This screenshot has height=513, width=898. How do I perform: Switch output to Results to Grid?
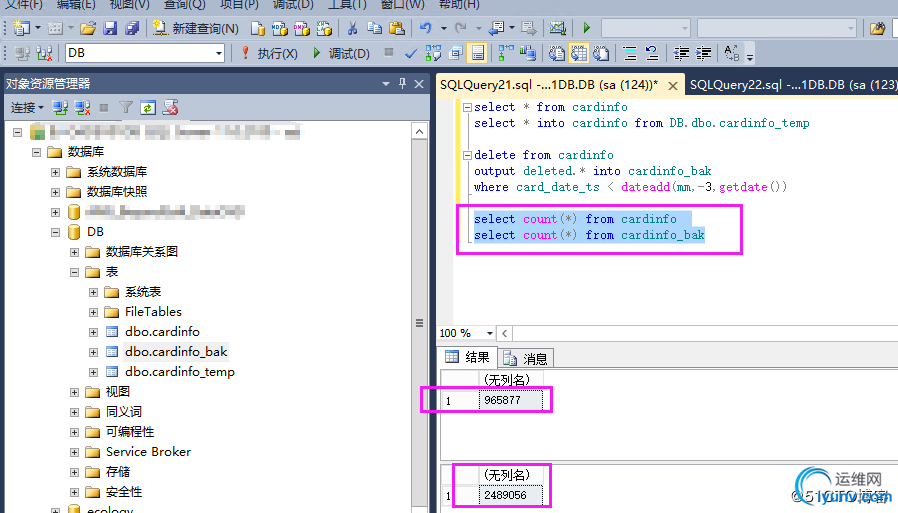[x=579, y=53]
